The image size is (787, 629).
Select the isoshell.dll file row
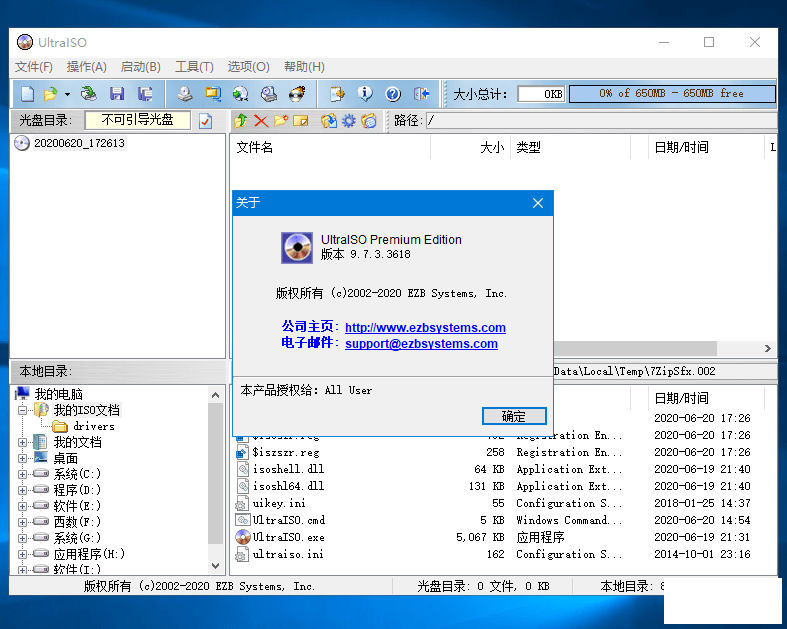coord(503,469)
